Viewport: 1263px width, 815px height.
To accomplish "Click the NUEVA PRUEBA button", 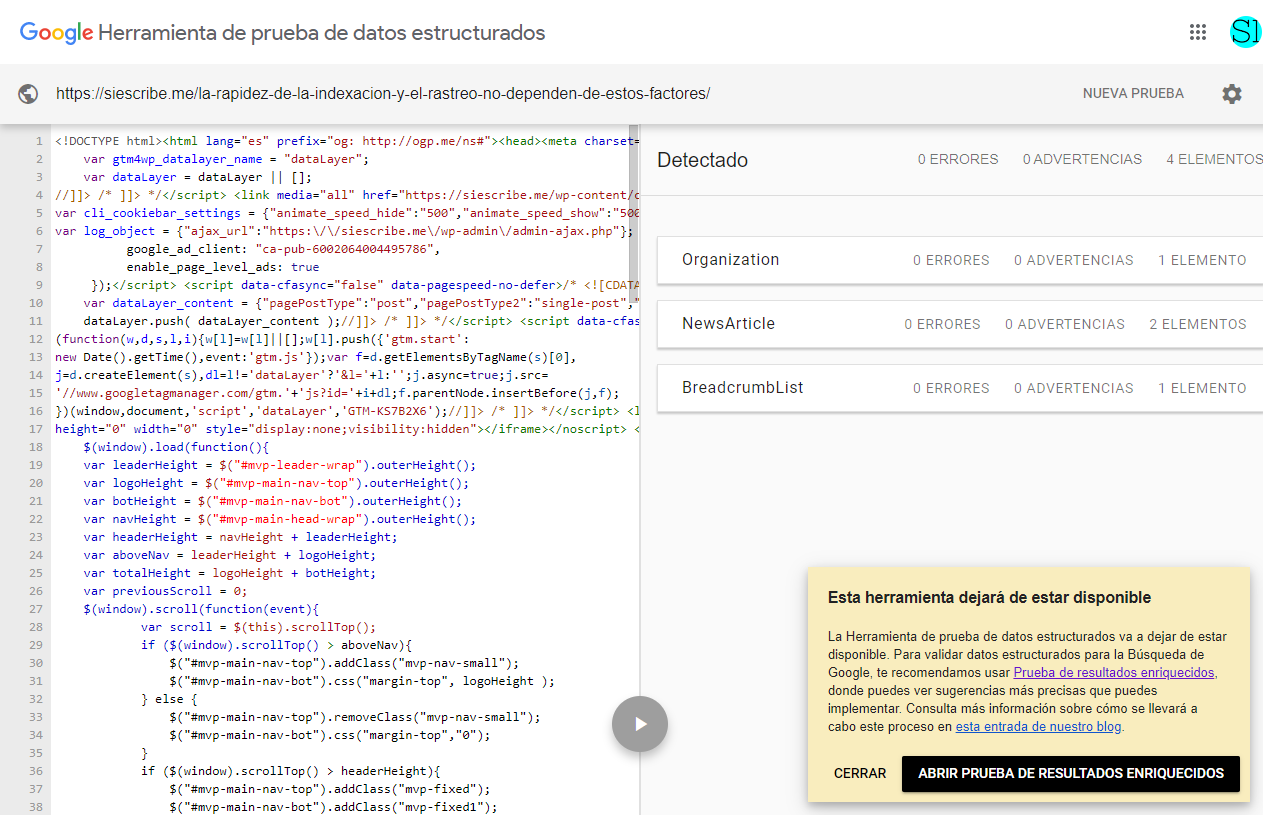I will (1133, 94).
